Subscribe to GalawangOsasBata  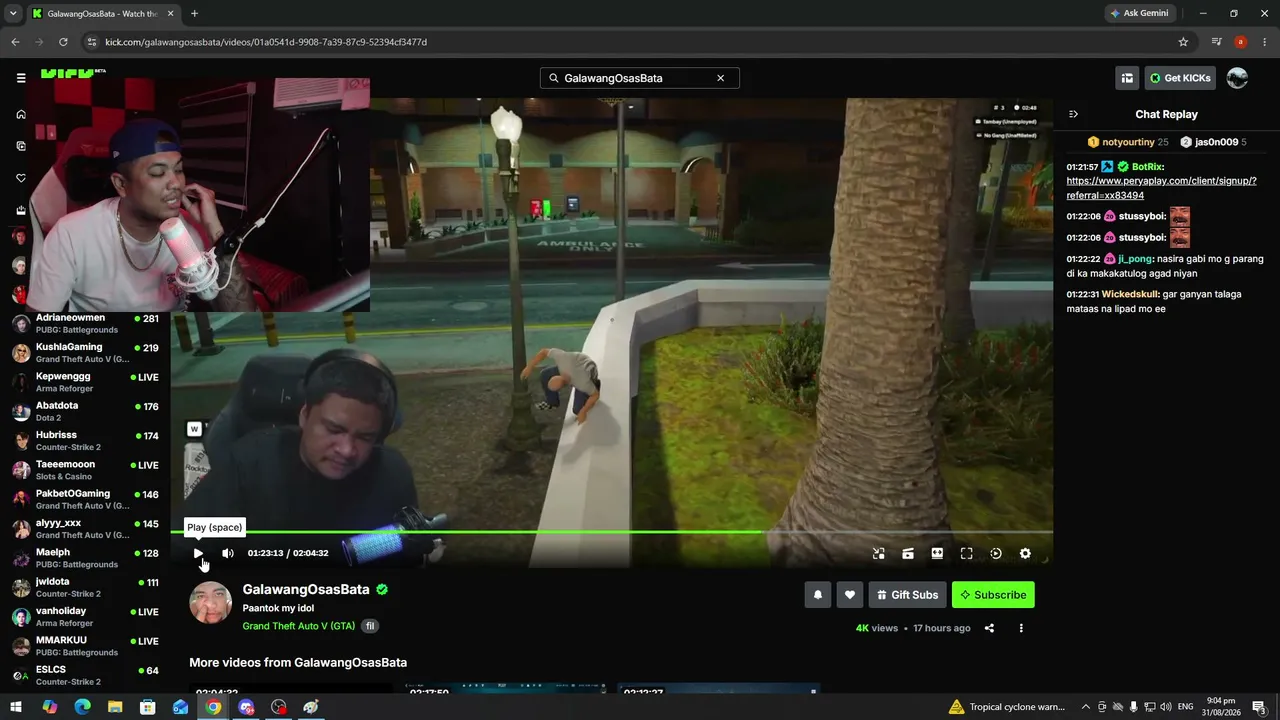click(x=993, y=595)
